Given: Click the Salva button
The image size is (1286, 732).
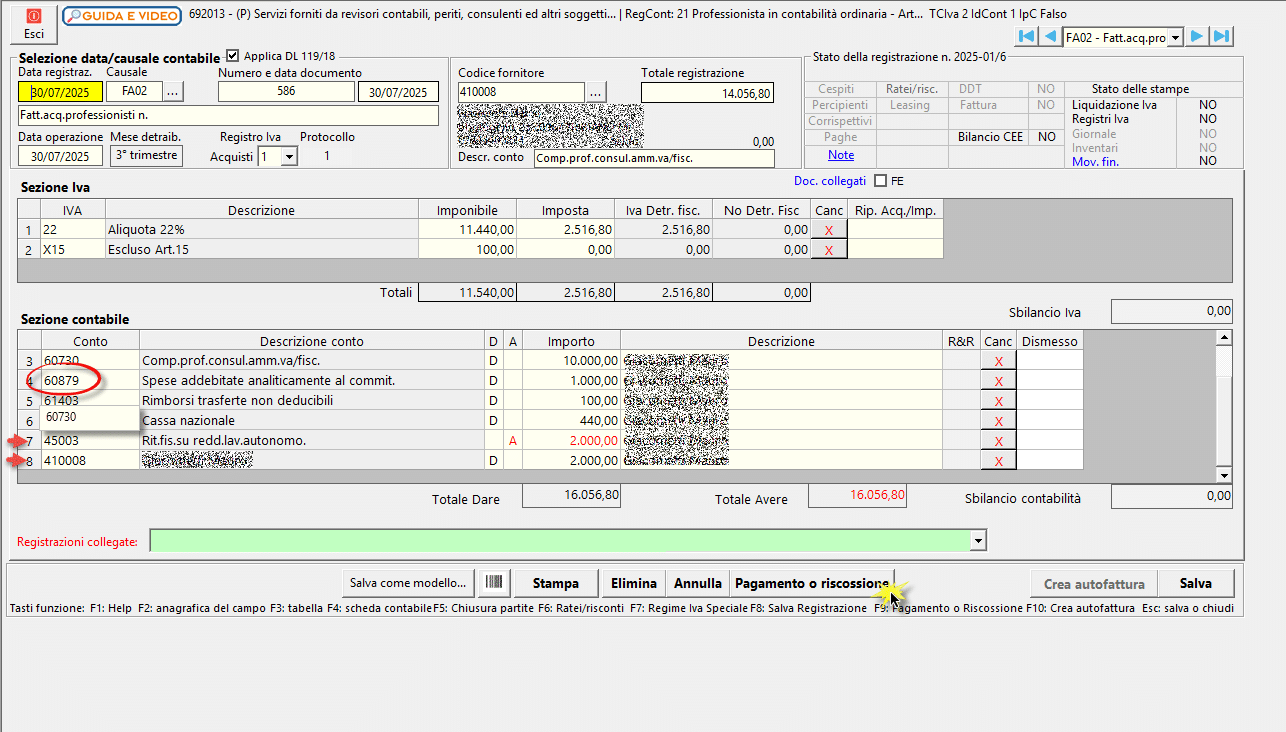Looking at the screenshot, I should [1195, 583].
